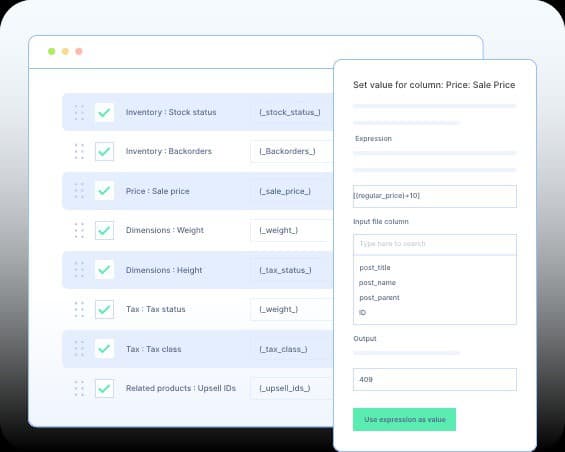Click the {_weight_} field in Dimensions : Weight row
Viewport: 565px width, 452px height.
(292, 230)
